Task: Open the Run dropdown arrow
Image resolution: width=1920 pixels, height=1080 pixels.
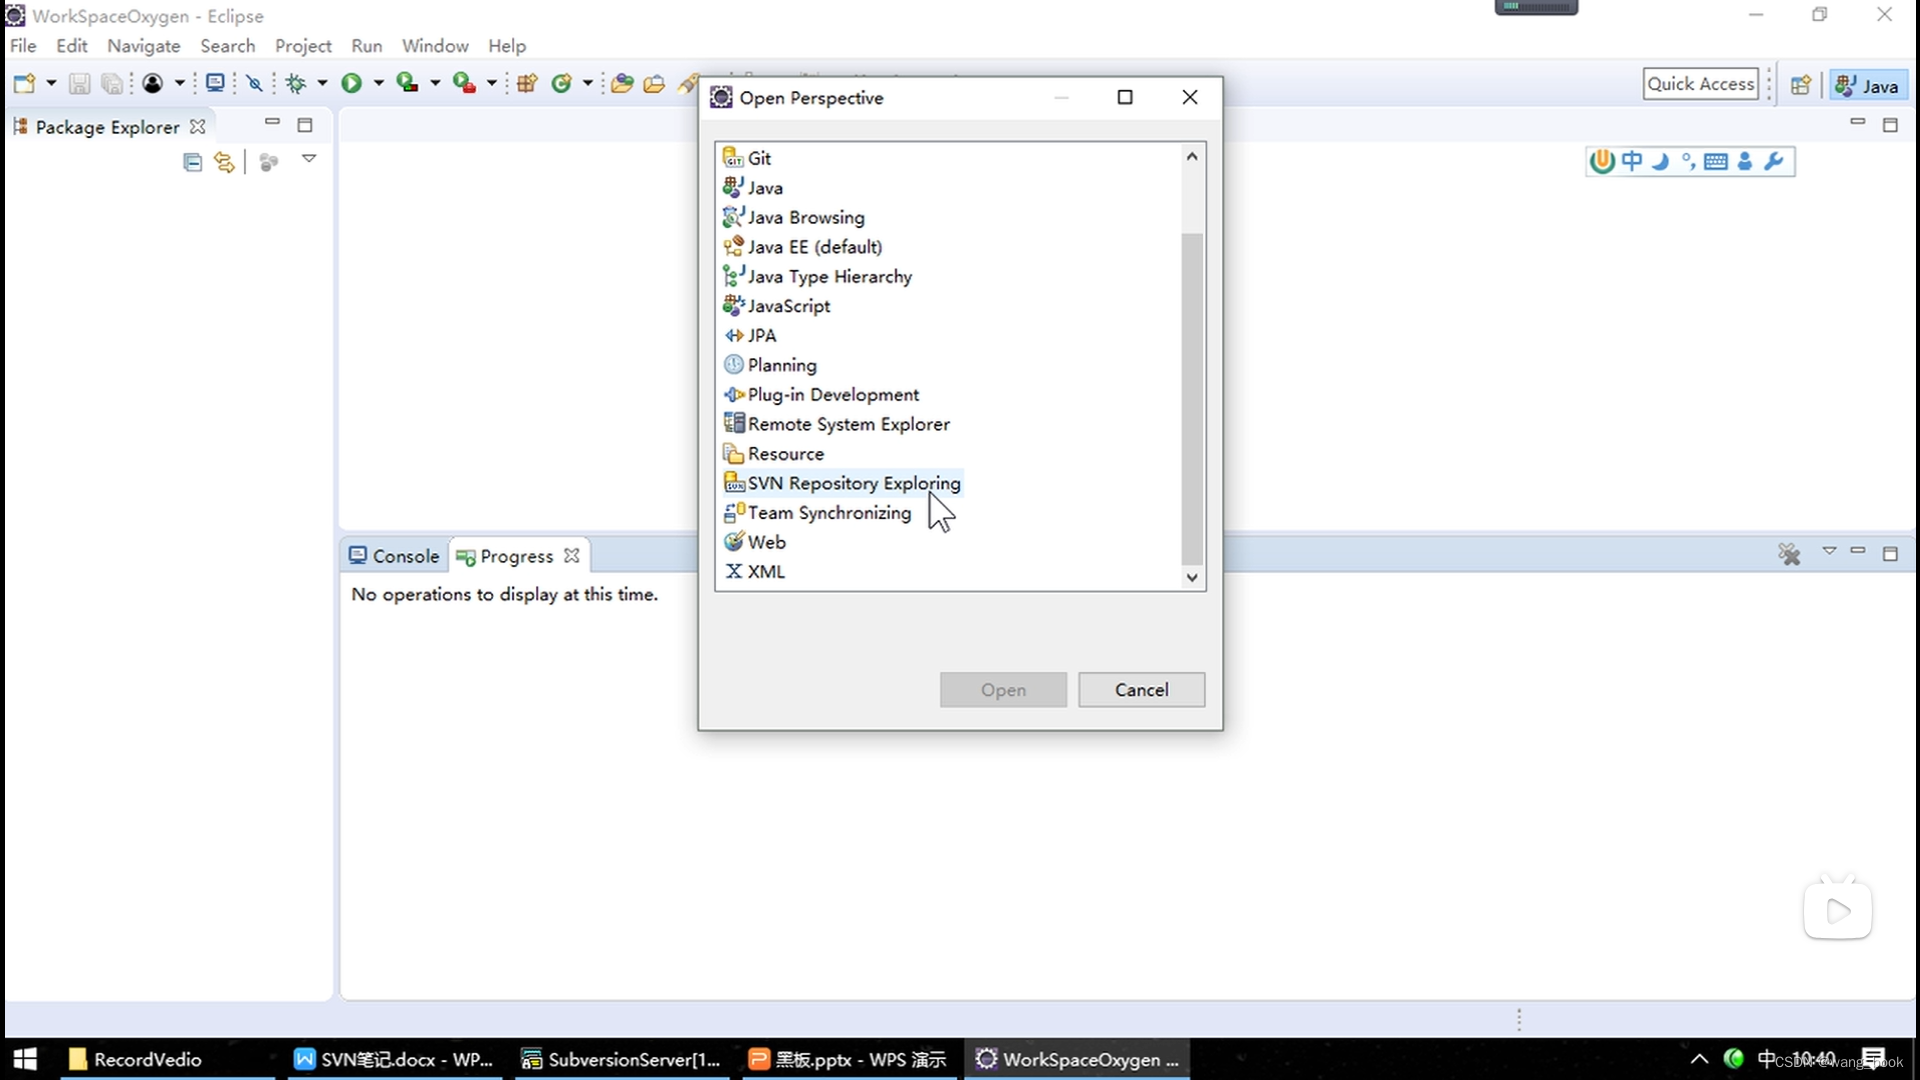Action: click(x=379, y=84)
